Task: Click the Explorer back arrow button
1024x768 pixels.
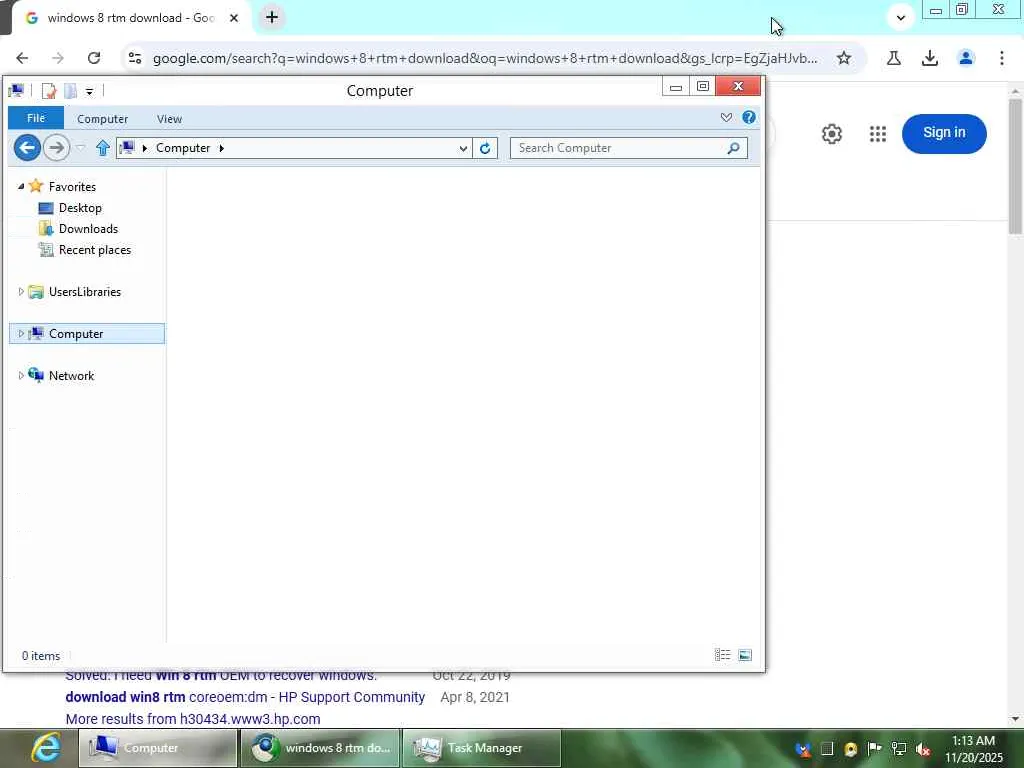Action: point(27,148)
